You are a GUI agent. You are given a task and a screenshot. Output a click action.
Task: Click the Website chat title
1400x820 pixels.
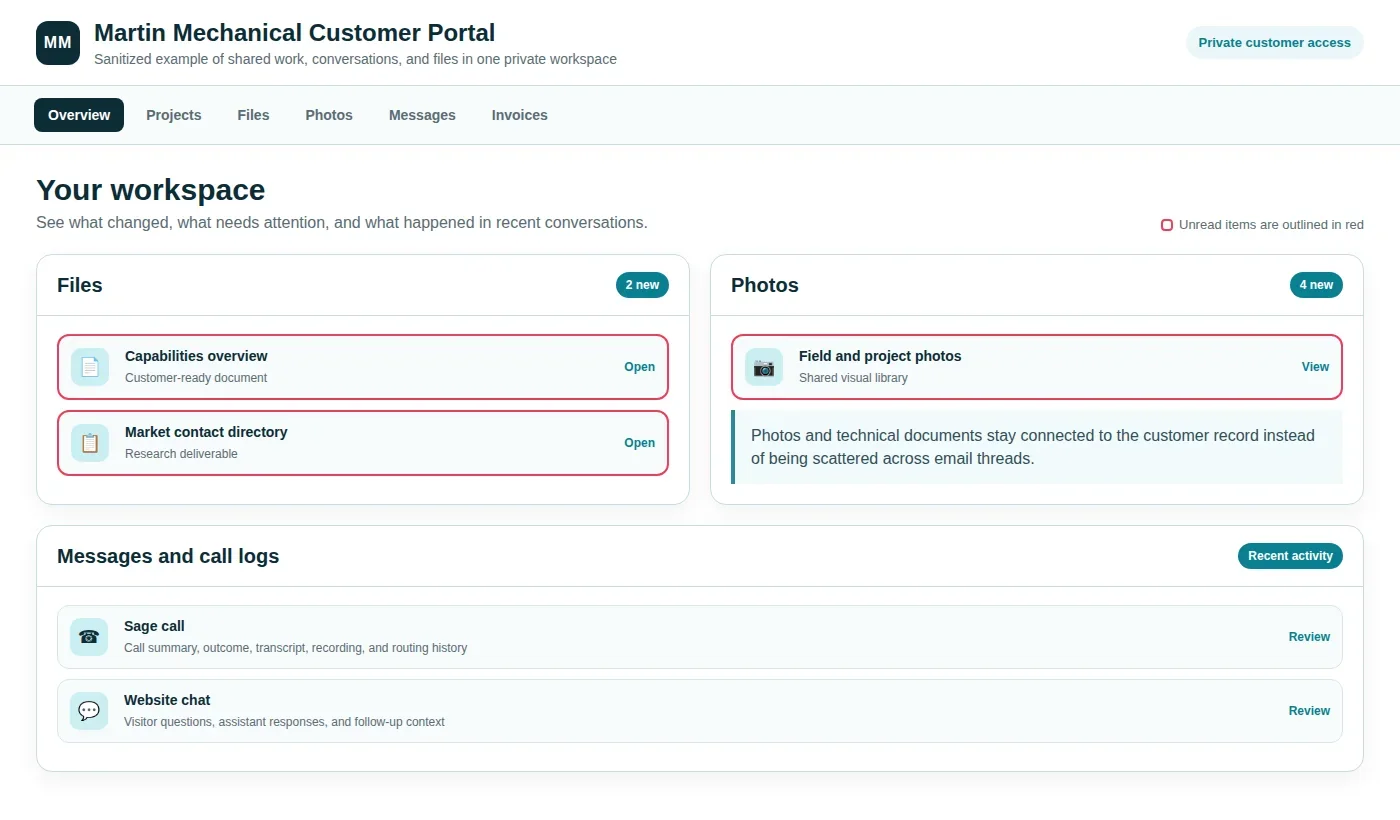point(167,700)
